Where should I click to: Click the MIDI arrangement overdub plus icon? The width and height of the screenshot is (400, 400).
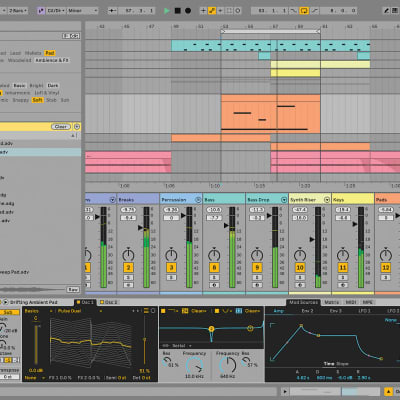click(203, 11)
